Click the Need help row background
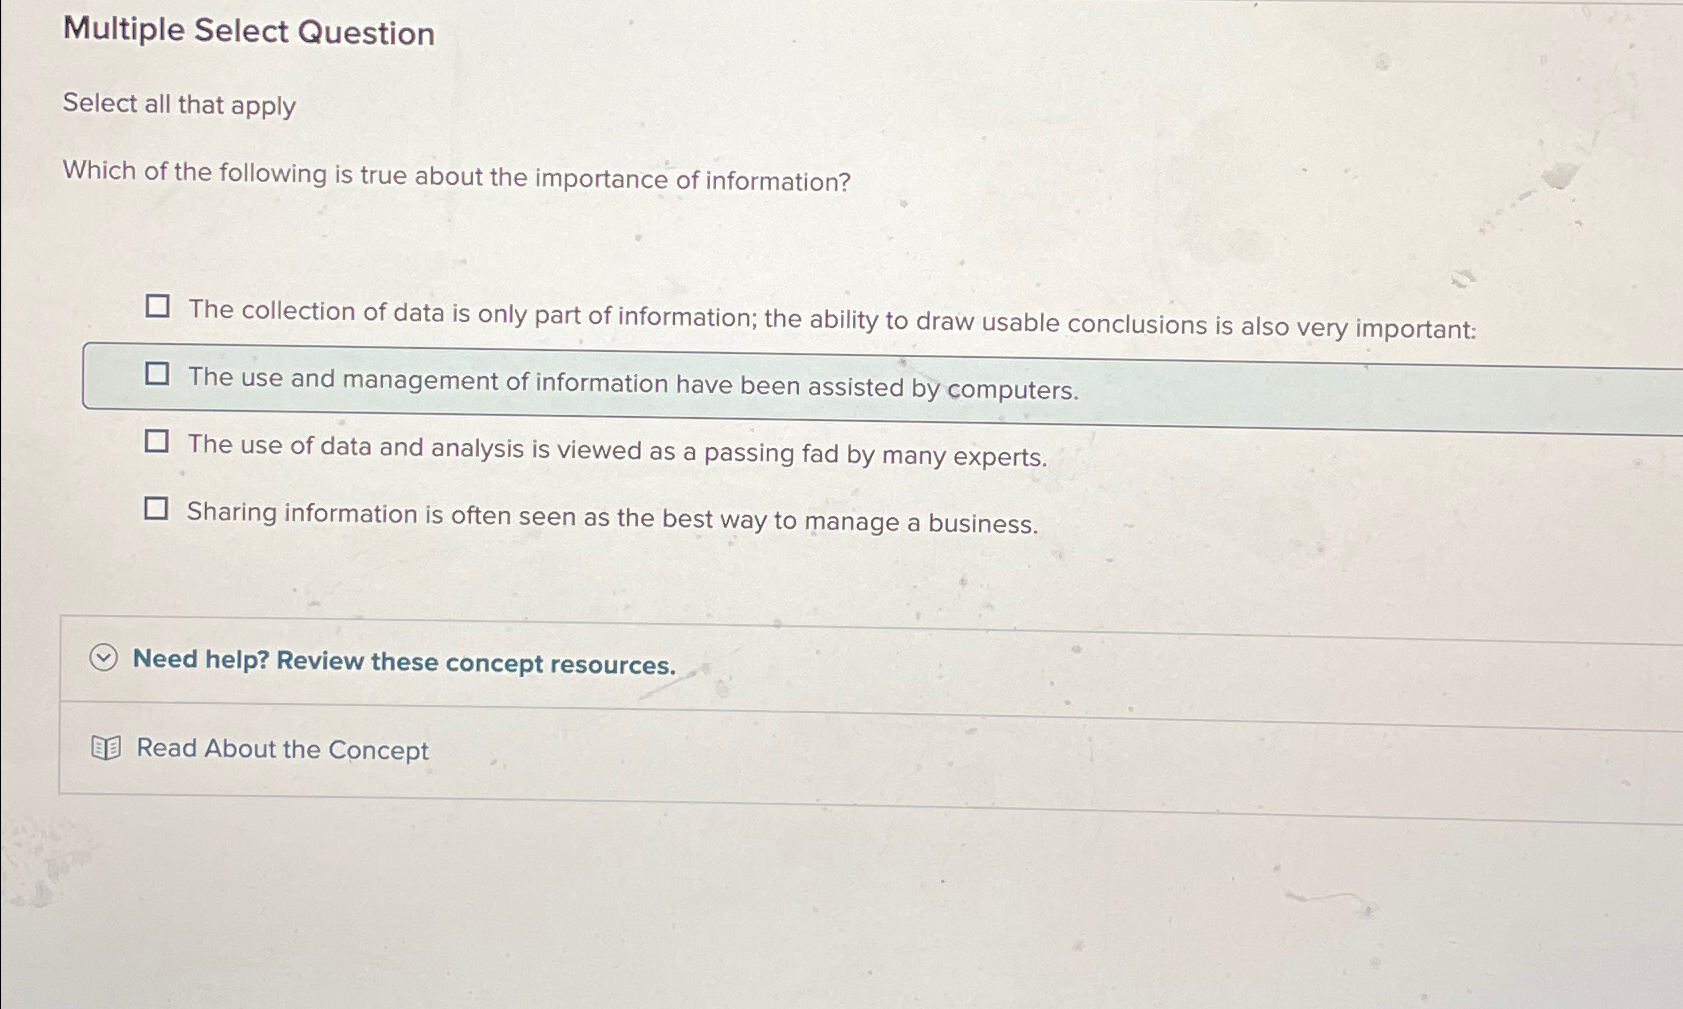 800,660
